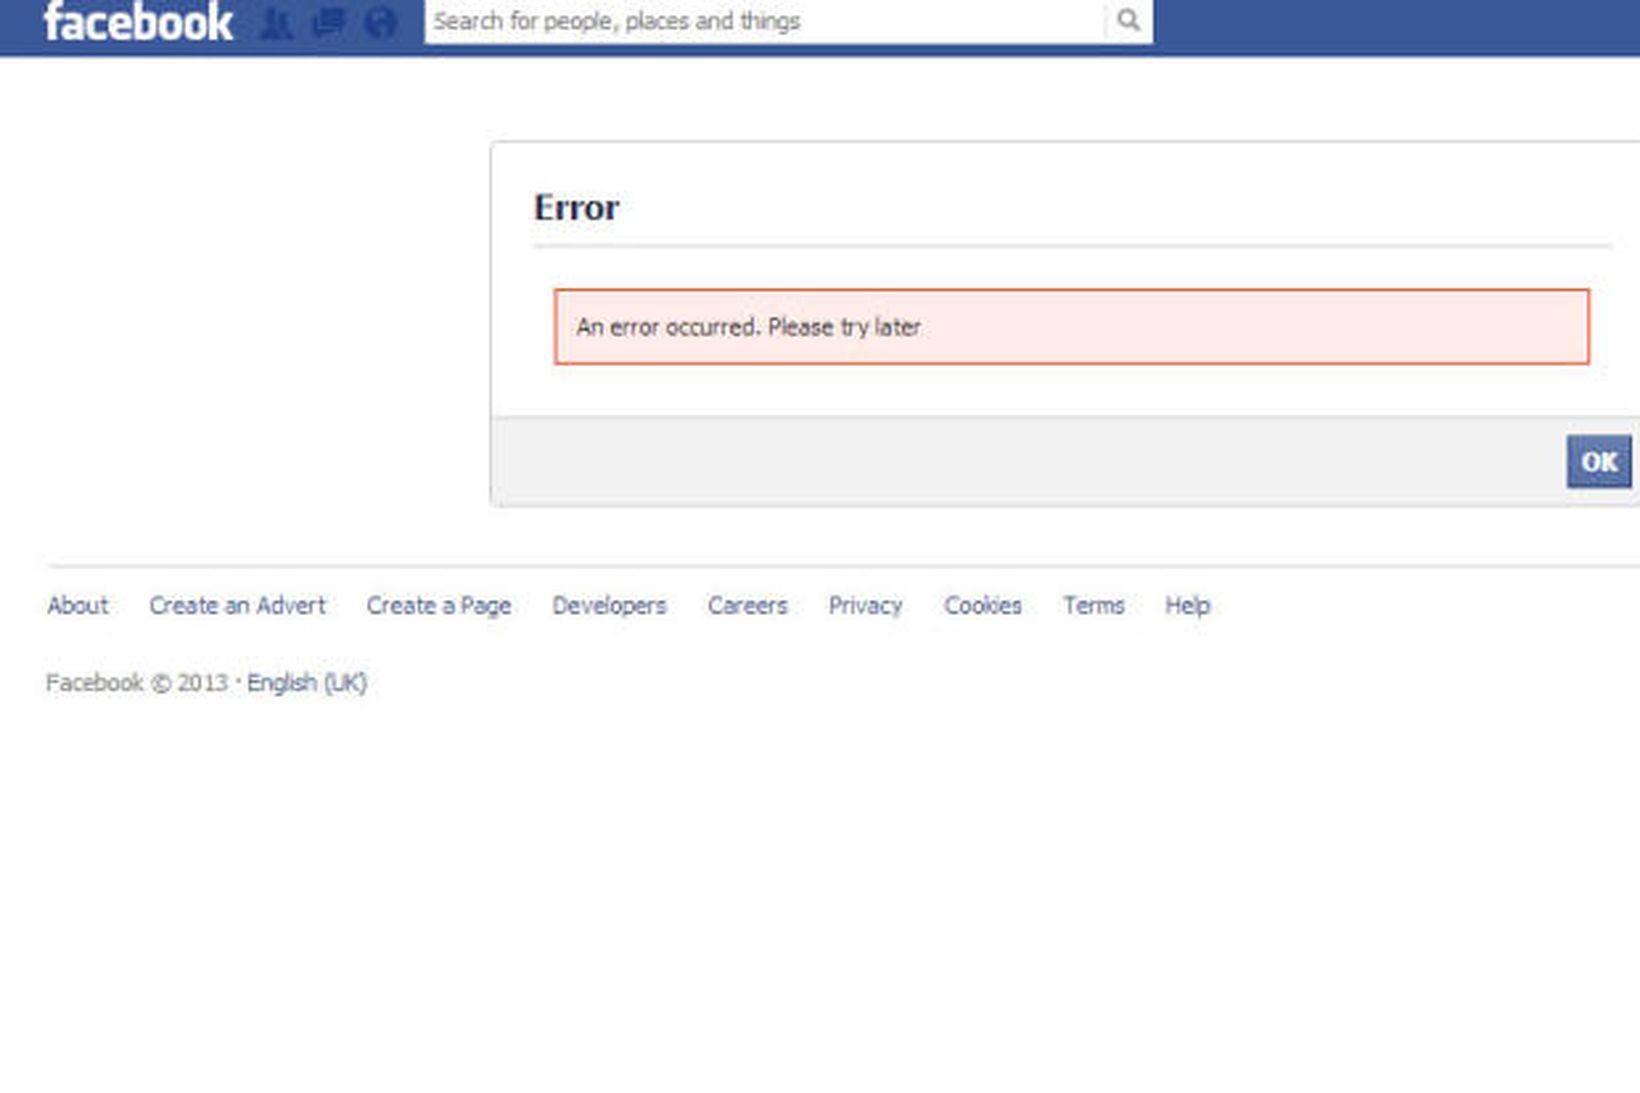The image size is (1640, 1093).
Task: Change language via English (UK) link
Action: (307, 683)
